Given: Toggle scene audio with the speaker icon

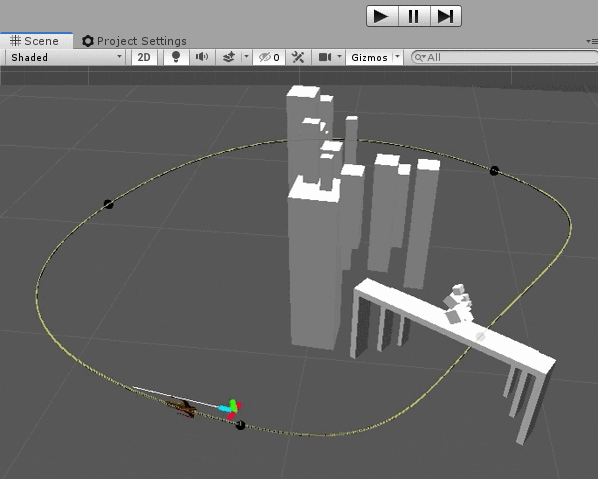Looking at the screenshot, I should tap(202, 57).
